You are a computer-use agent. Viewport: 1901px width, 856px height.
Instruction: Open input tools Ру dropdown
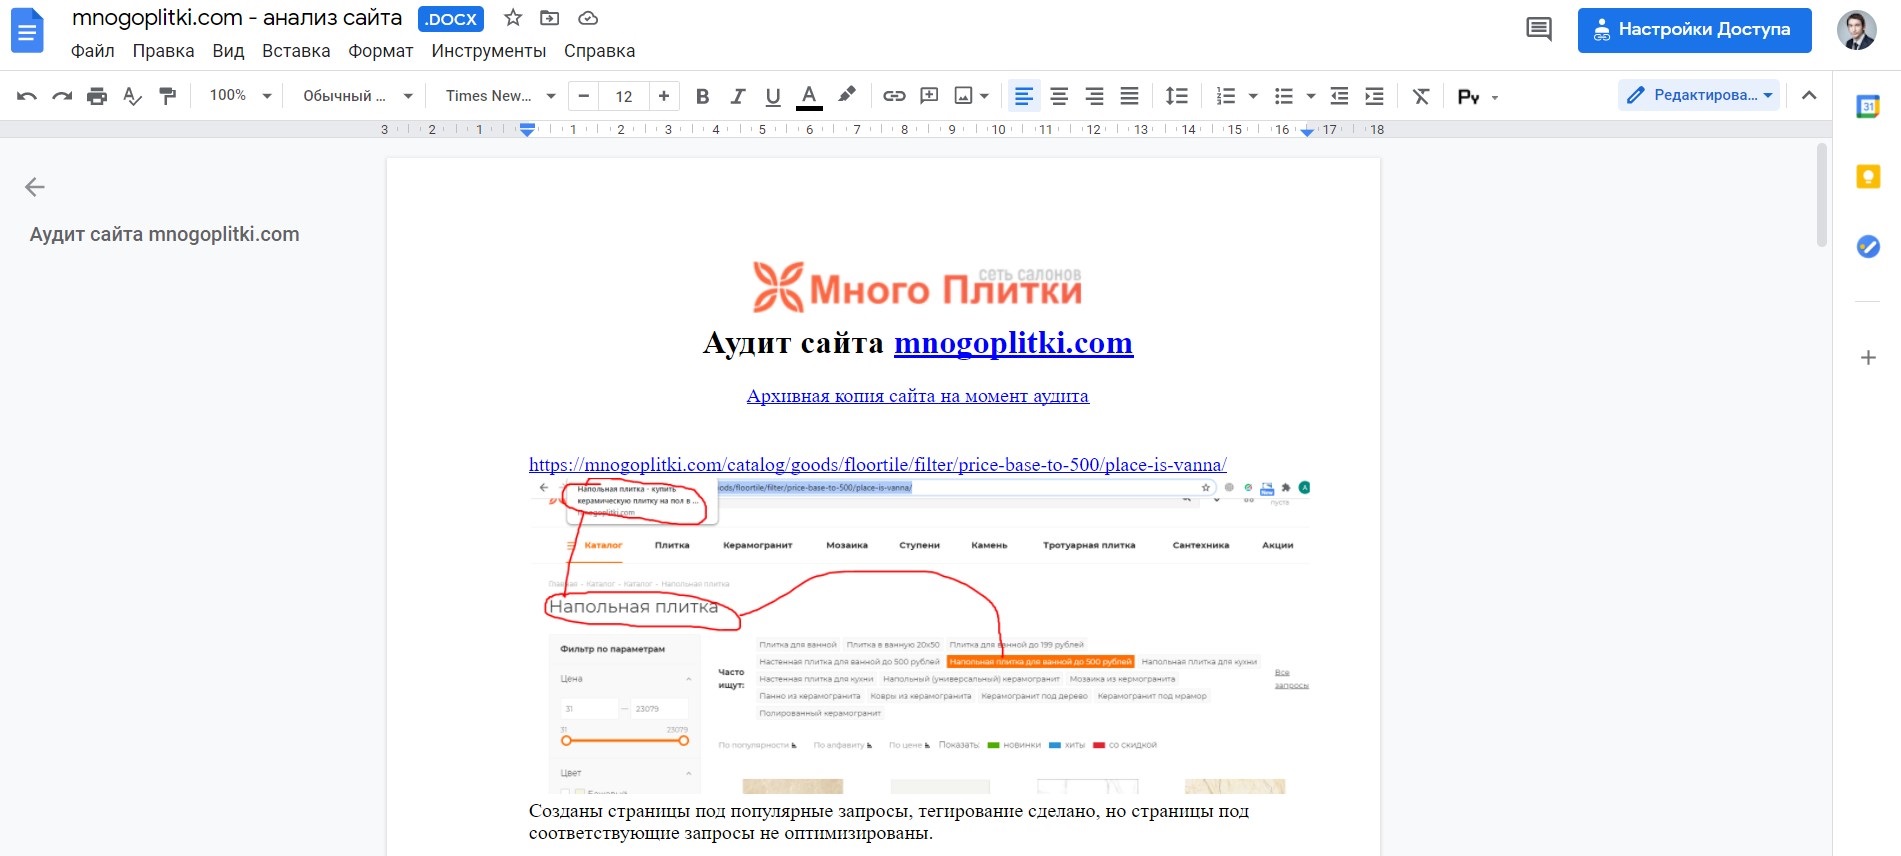point(1479,97)
